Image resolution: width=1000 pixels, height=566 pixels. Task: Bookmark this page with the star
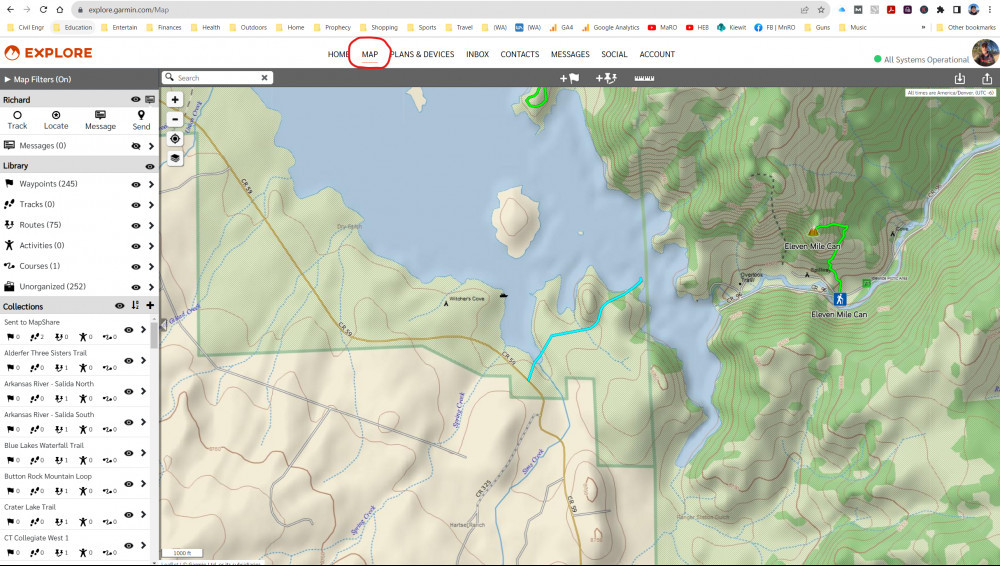[821, 10]
